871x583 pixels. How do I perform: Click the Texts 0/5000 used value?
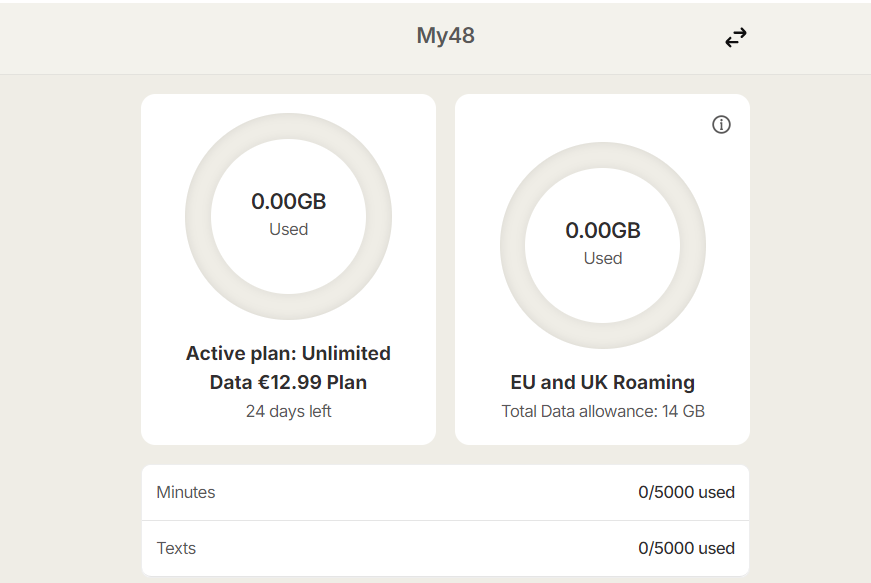click(686, 548)
